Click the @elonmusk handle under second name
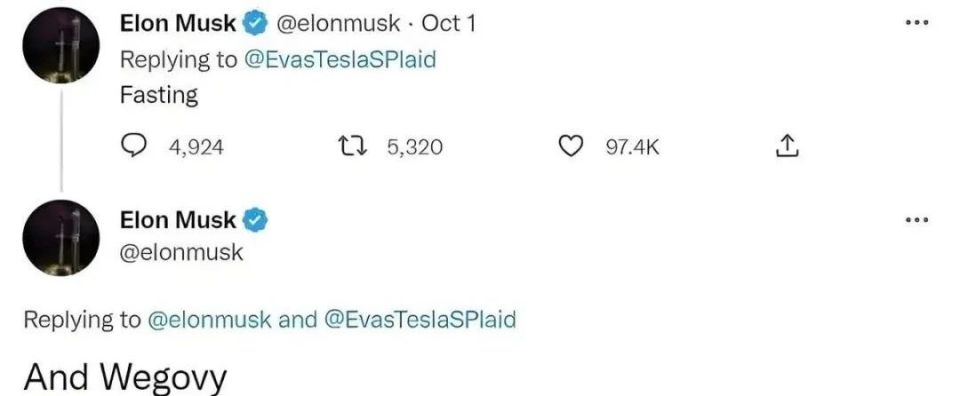The image size is (960, 396). pos(181,252)
